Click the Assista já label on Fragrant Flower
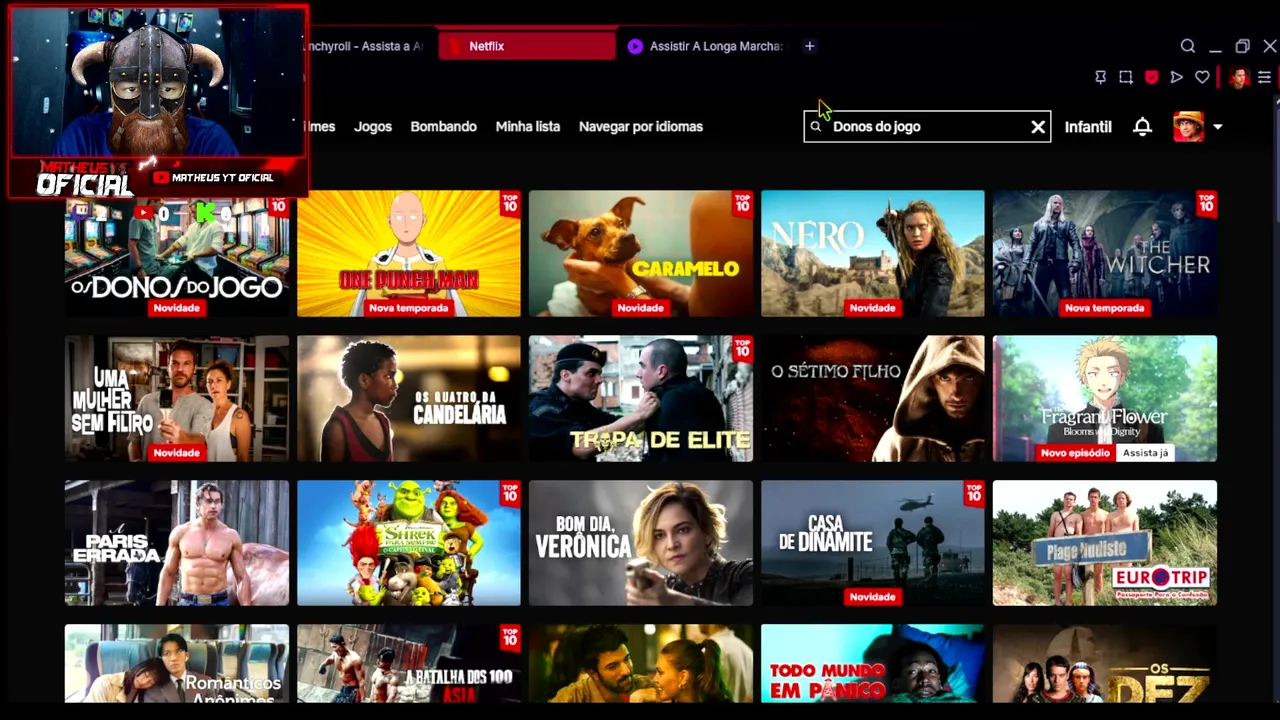Image resolution: width=1280 pixels, height=720 pixels. 1145,453
